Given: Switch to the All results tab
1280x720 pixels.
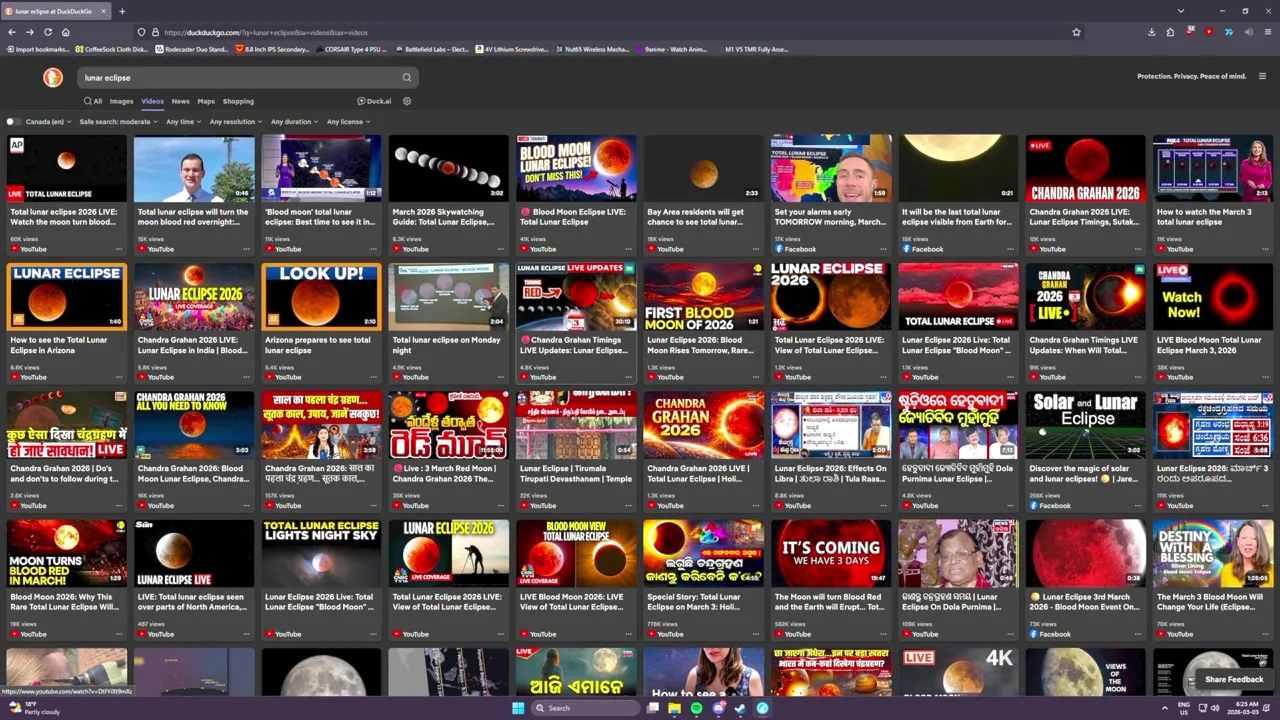Looking at the screenshot, I should coord(93,101).
